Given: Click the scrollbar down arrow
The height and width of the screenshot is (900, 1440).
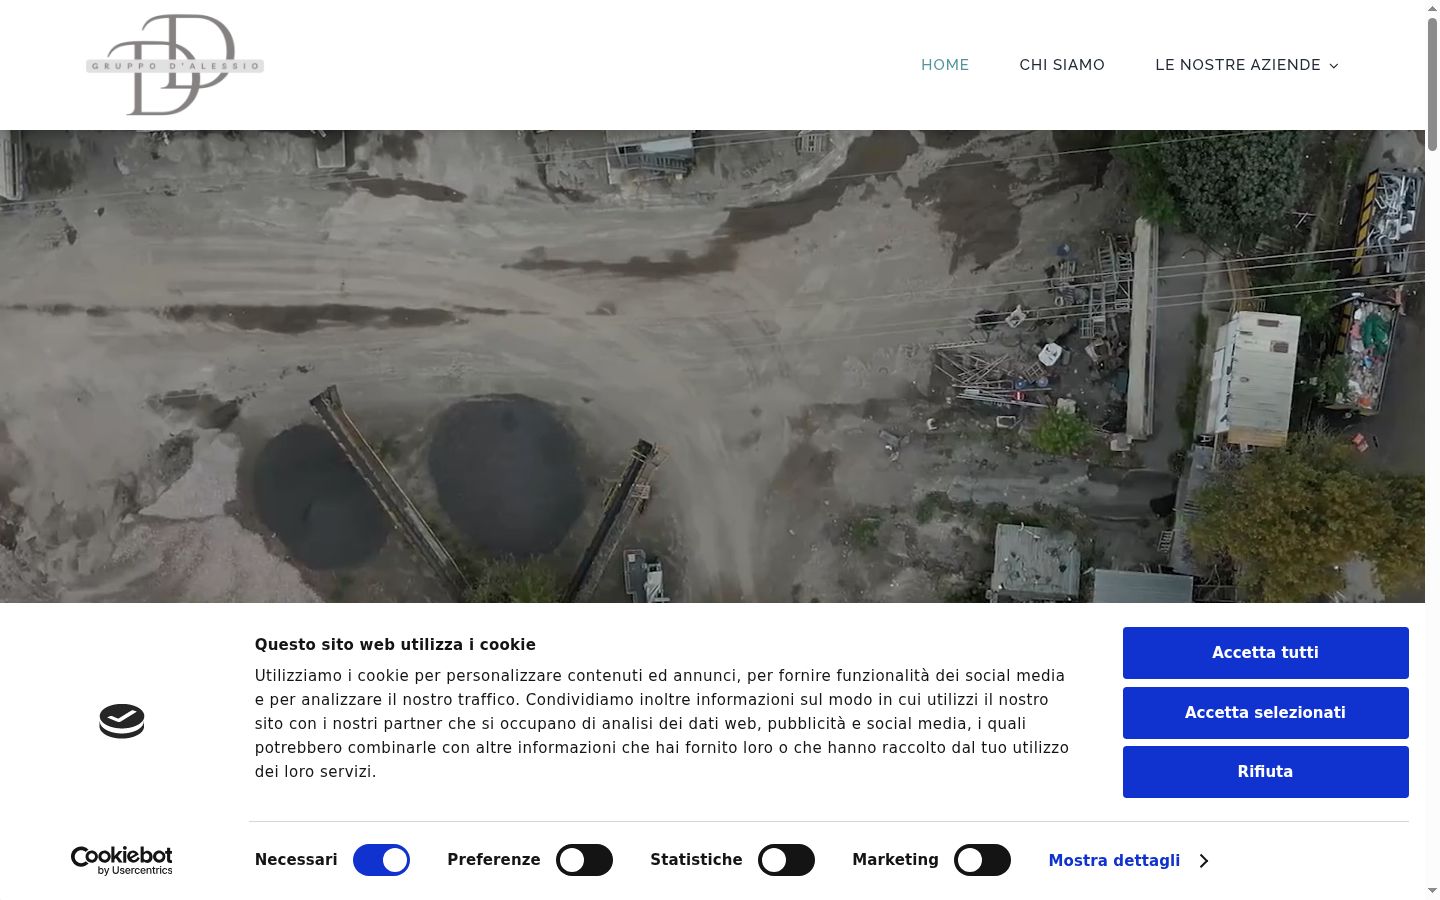Looking at the screenshot, I should click(1432, 891).
